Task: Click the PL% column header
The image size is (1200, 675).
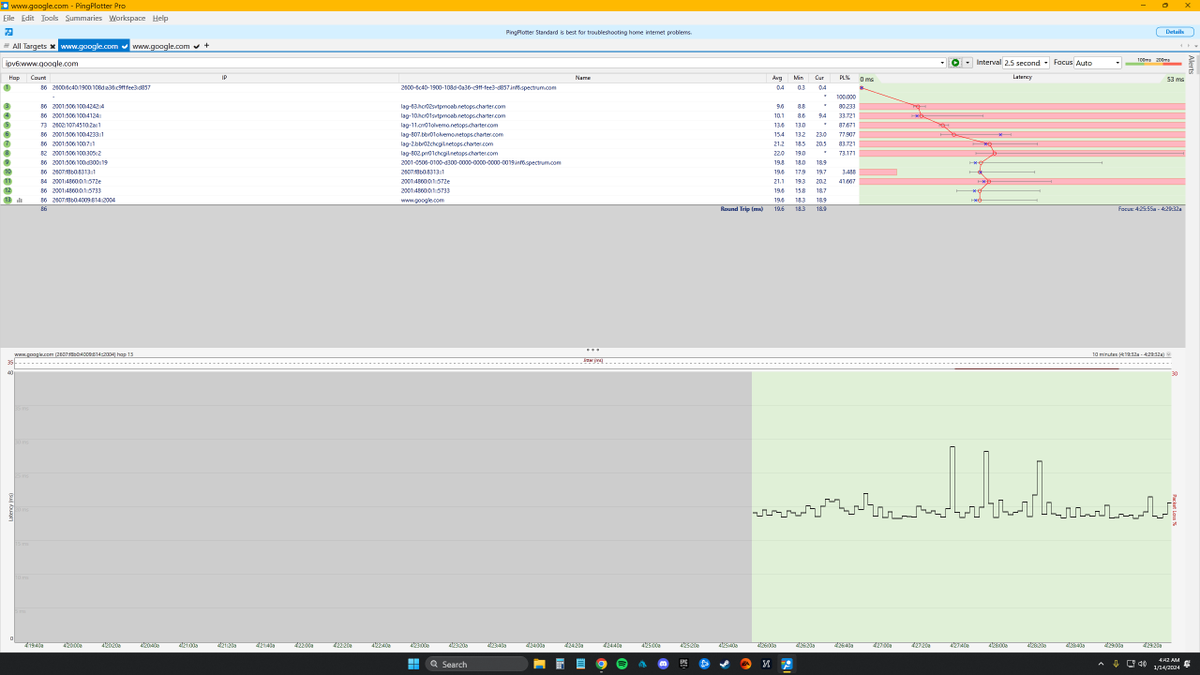Action: coord(844,77)
